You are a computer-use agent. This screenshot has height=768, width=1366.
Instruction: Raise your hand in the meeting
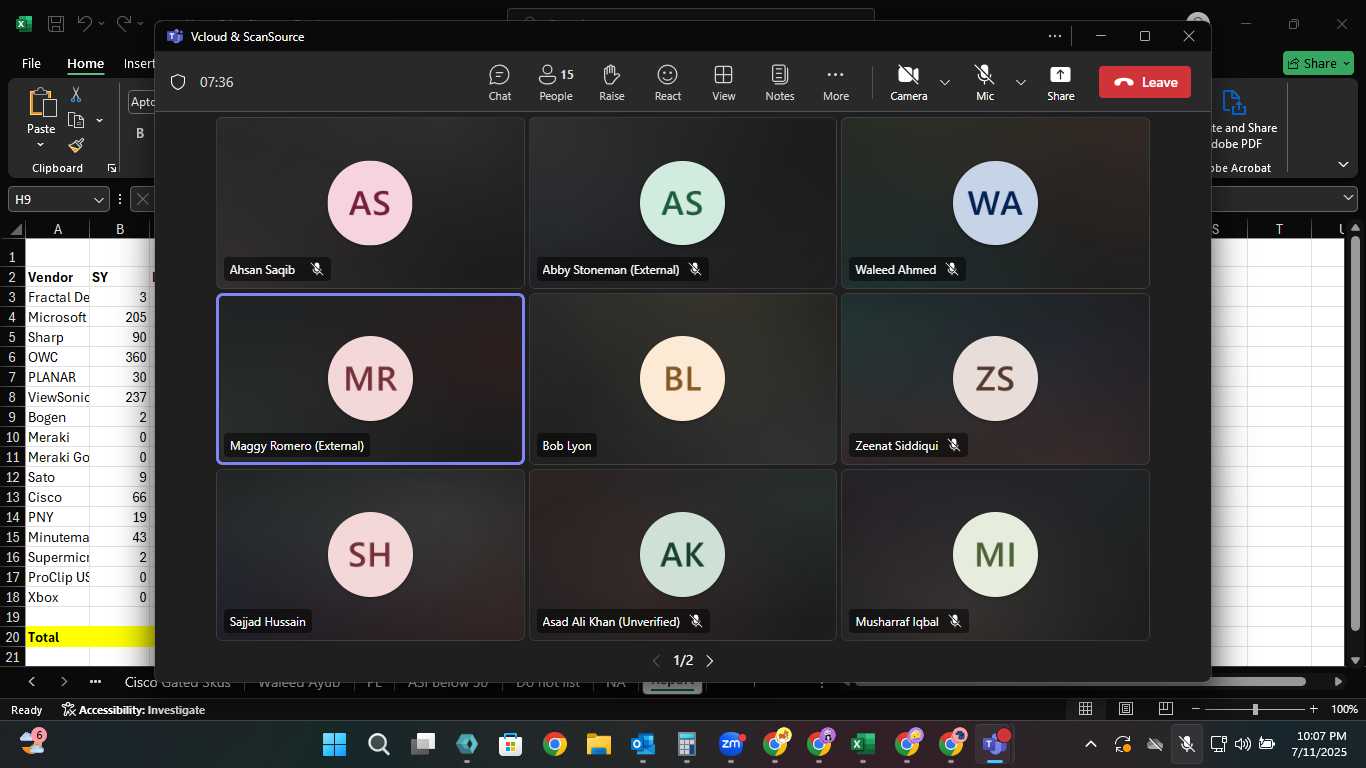[x=612, y=82]
